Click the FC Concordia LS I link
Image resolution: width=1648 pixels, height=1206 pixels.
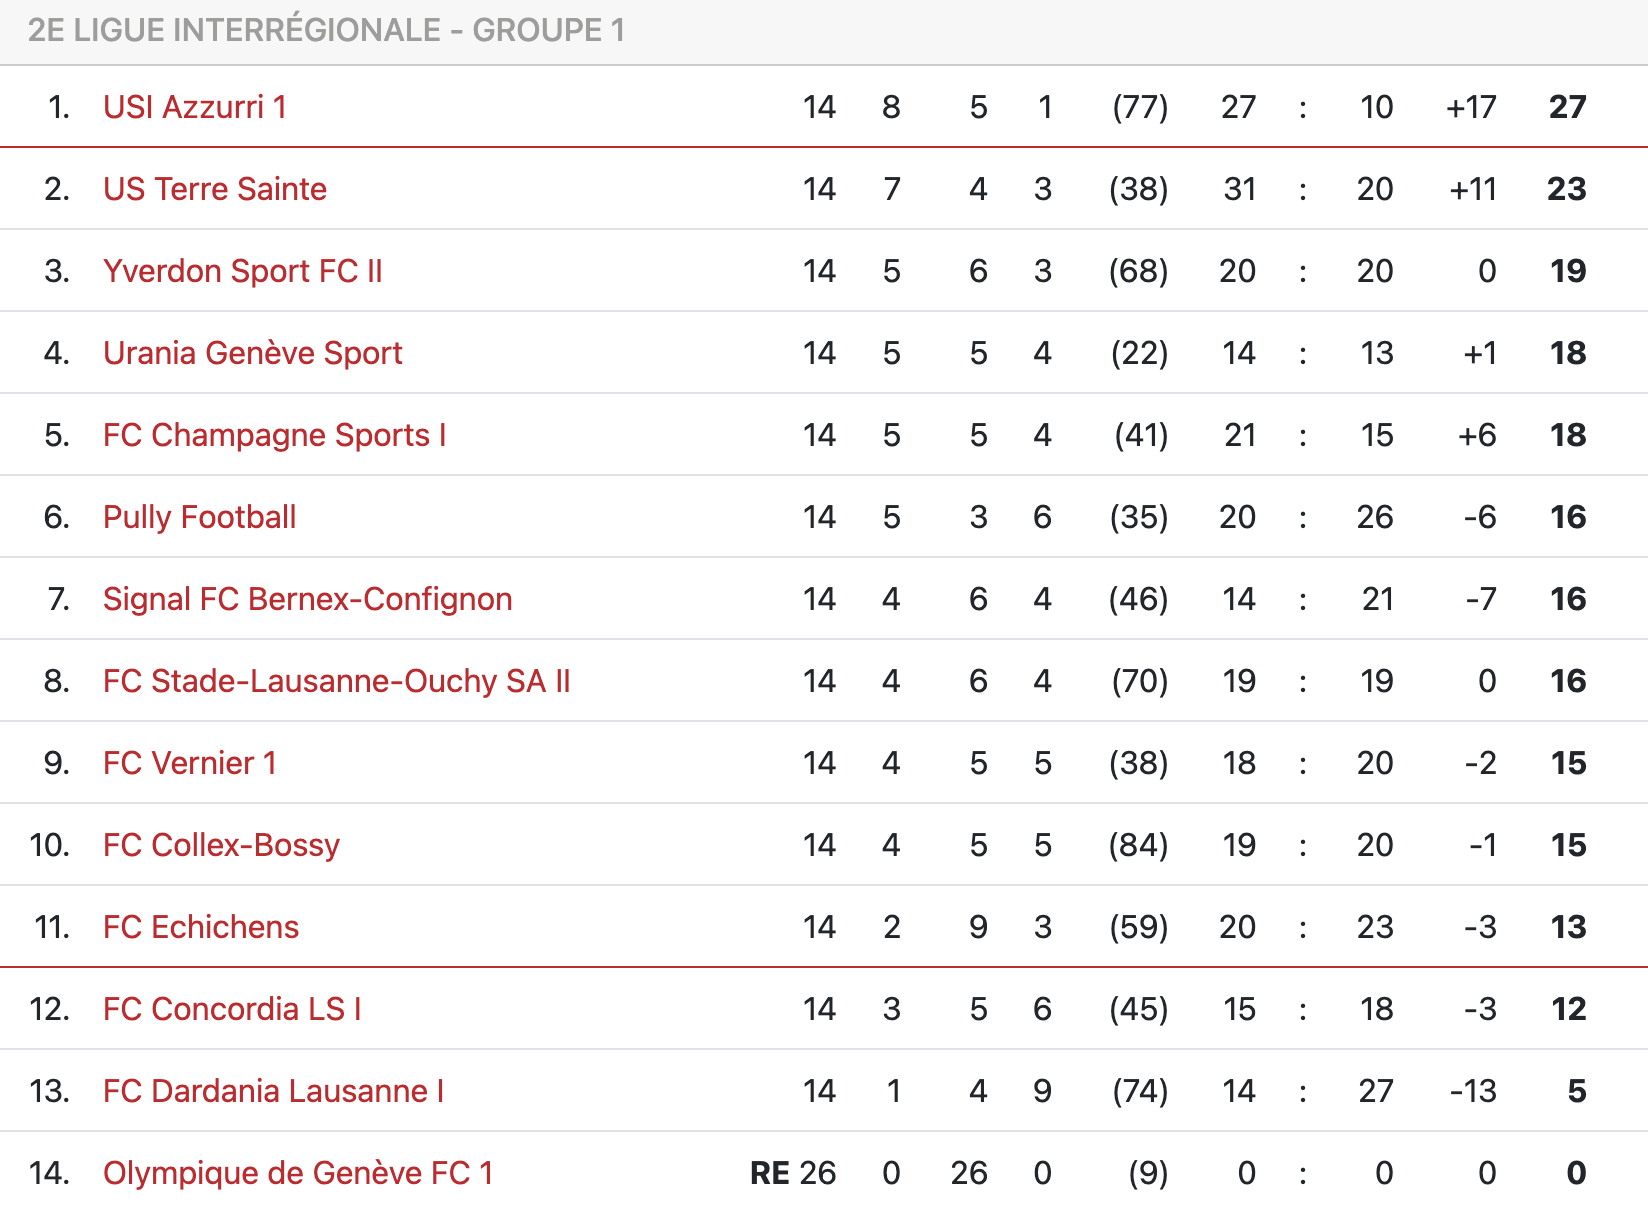(x=232, y=1009)
